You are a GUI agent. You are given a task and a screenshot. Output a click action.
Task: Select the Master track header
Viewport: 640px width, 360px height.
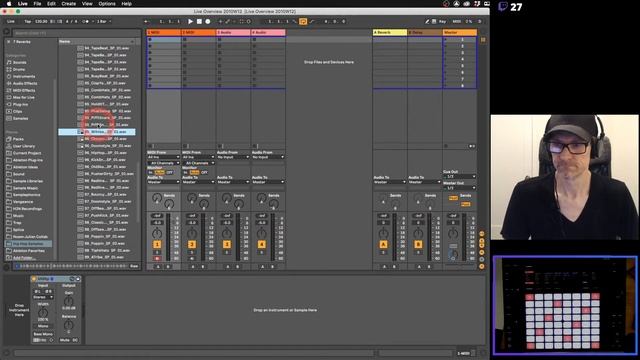pos(460,32)
